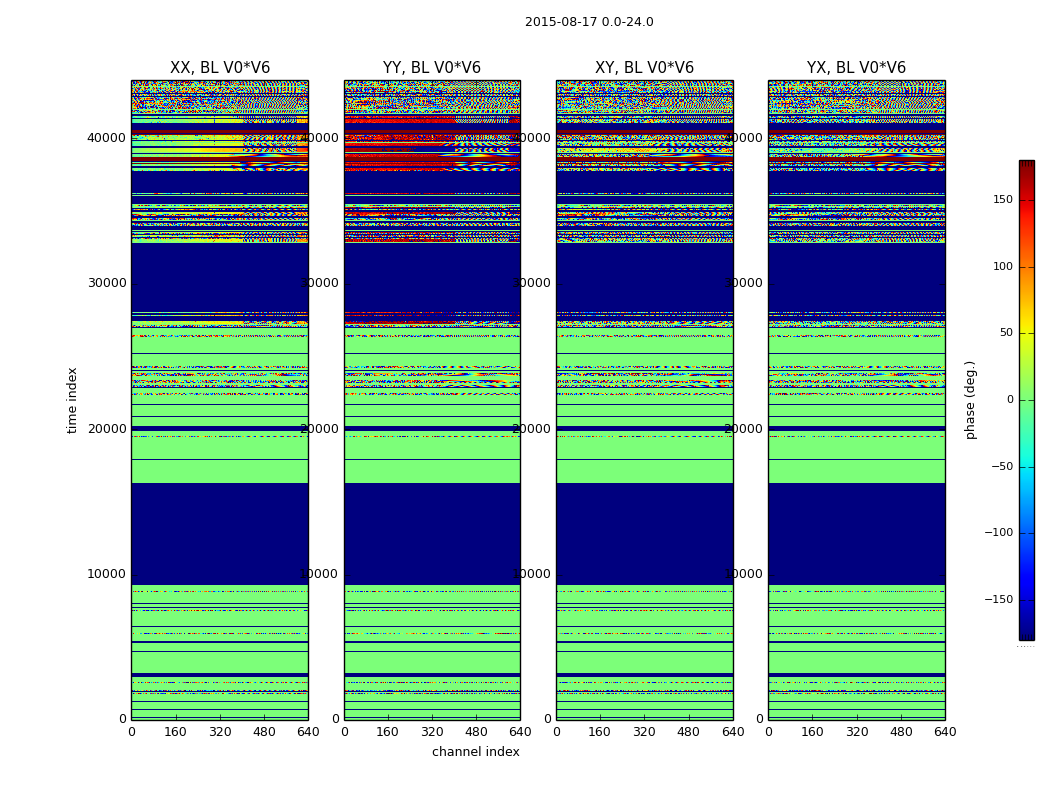Viewport: 1050px width, 800px height.
Task: Click the 'phase (deg.)' colorbar label
Action: click(x=970, y=400)
